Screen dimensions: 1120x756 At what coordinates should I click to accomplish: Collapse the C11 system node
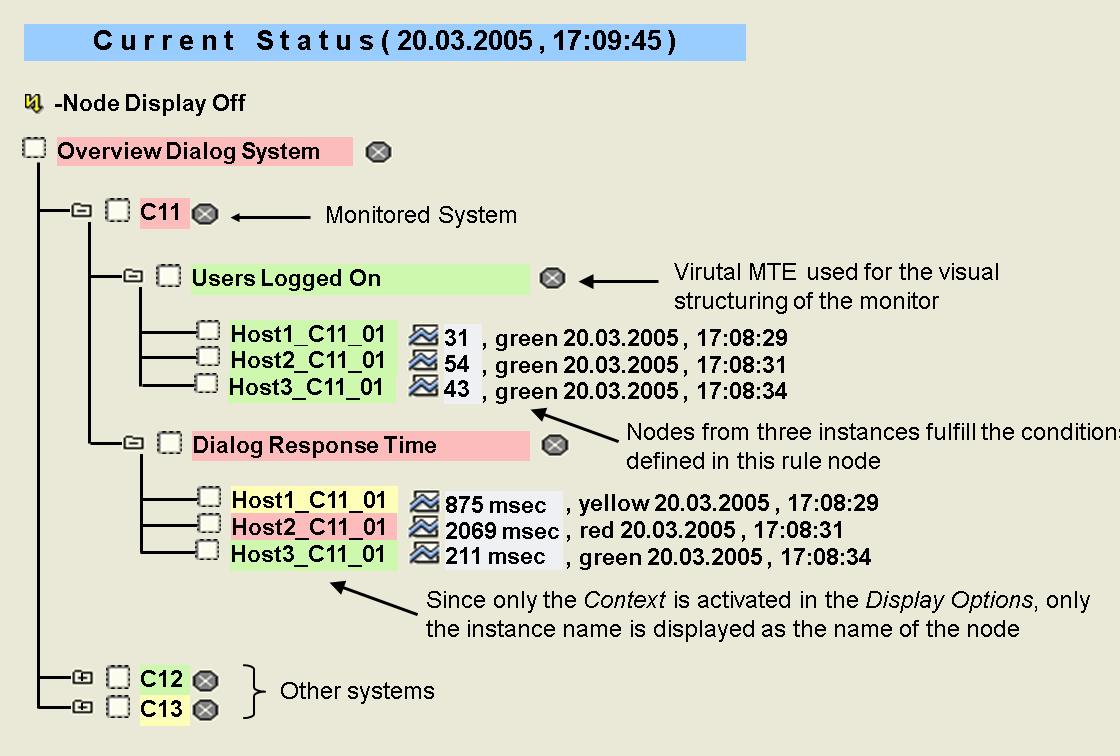tap(82, 211)
